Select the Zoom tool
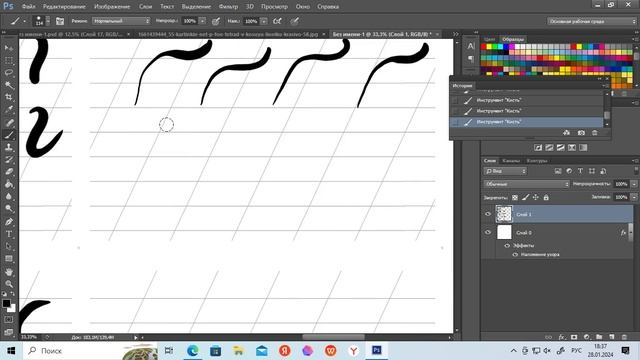Viewport: 640px width, 360px height. (9, 284)
